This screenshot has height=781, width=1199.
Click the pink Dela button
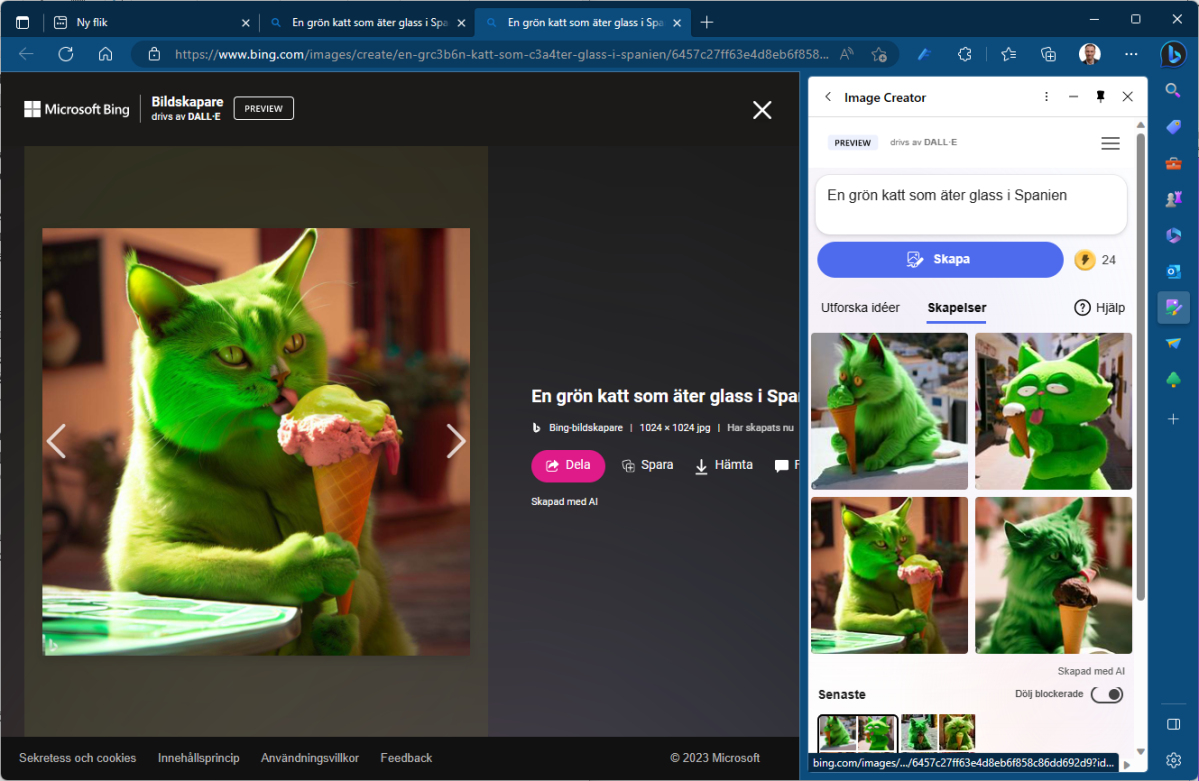pyautogui.click(x=568, y=466)
